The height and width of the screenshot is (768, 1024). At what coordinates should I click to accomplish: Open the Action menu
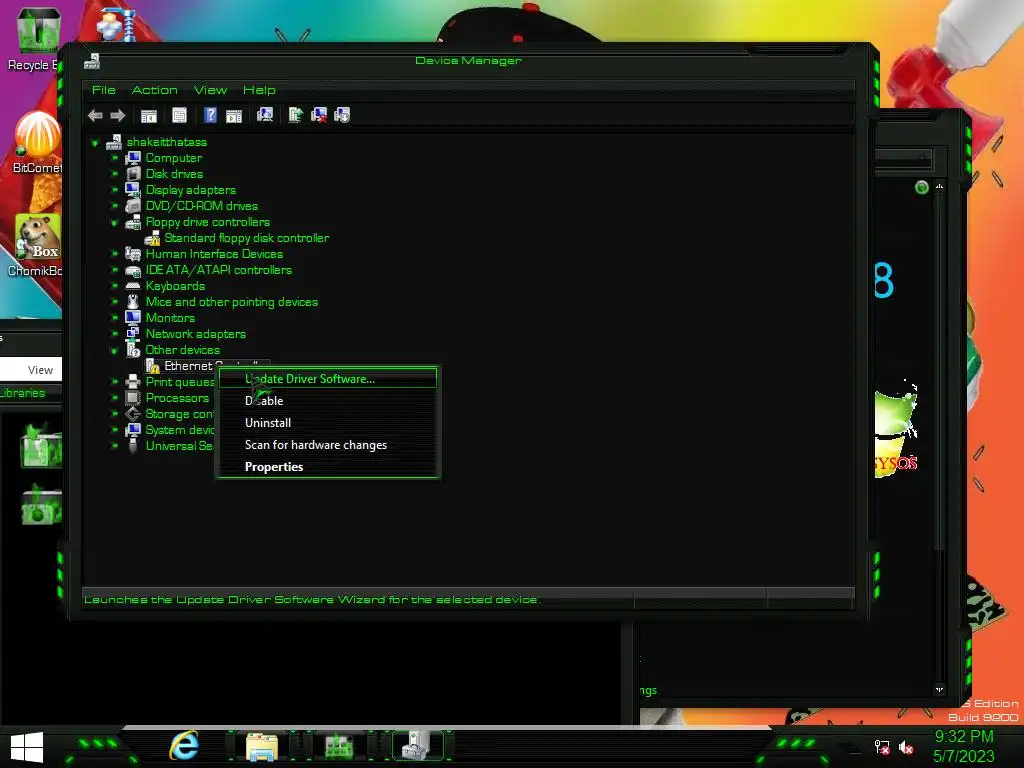click(155, 90)
